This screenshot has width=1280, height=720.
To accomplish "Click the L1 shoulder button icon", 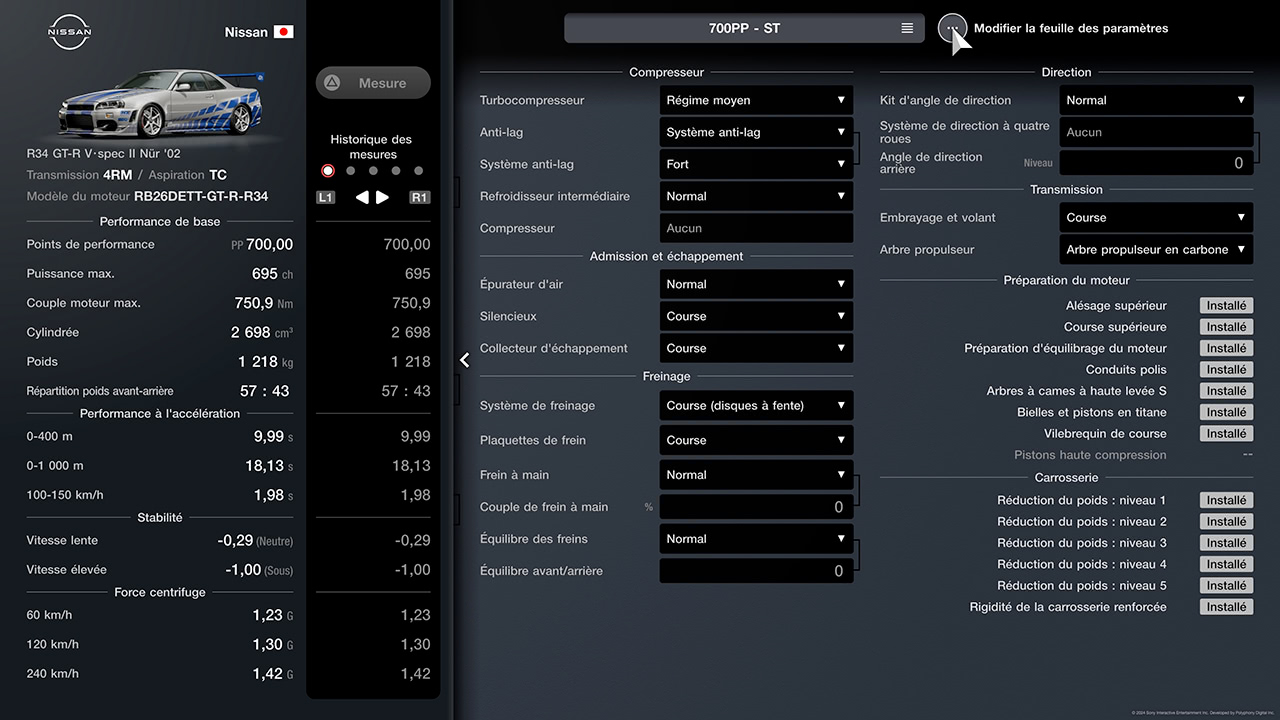I will (325, 197).
